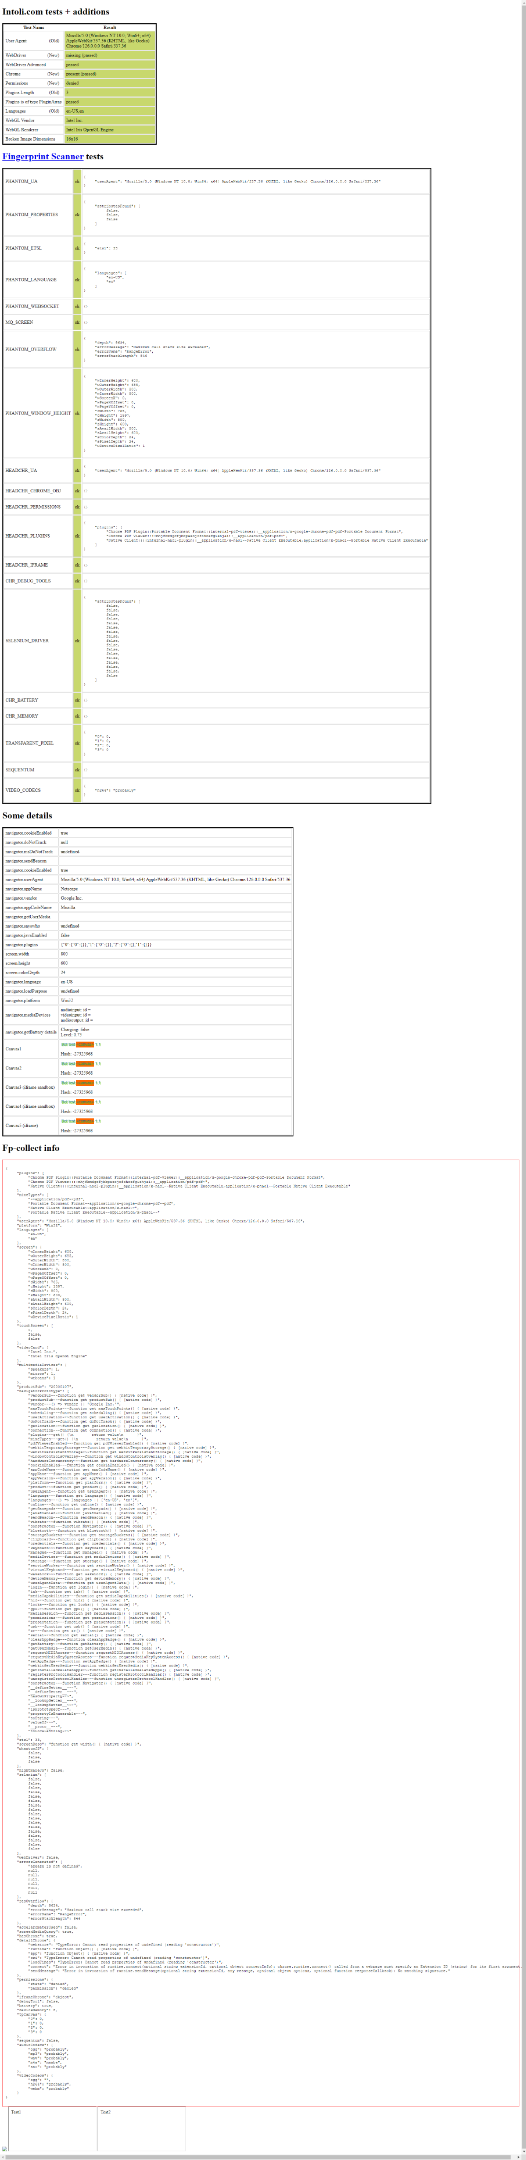Select the Google Inc. vendor value
Image resolution: width=526 pixels, height=2160 pixels.
click(71, 898)
